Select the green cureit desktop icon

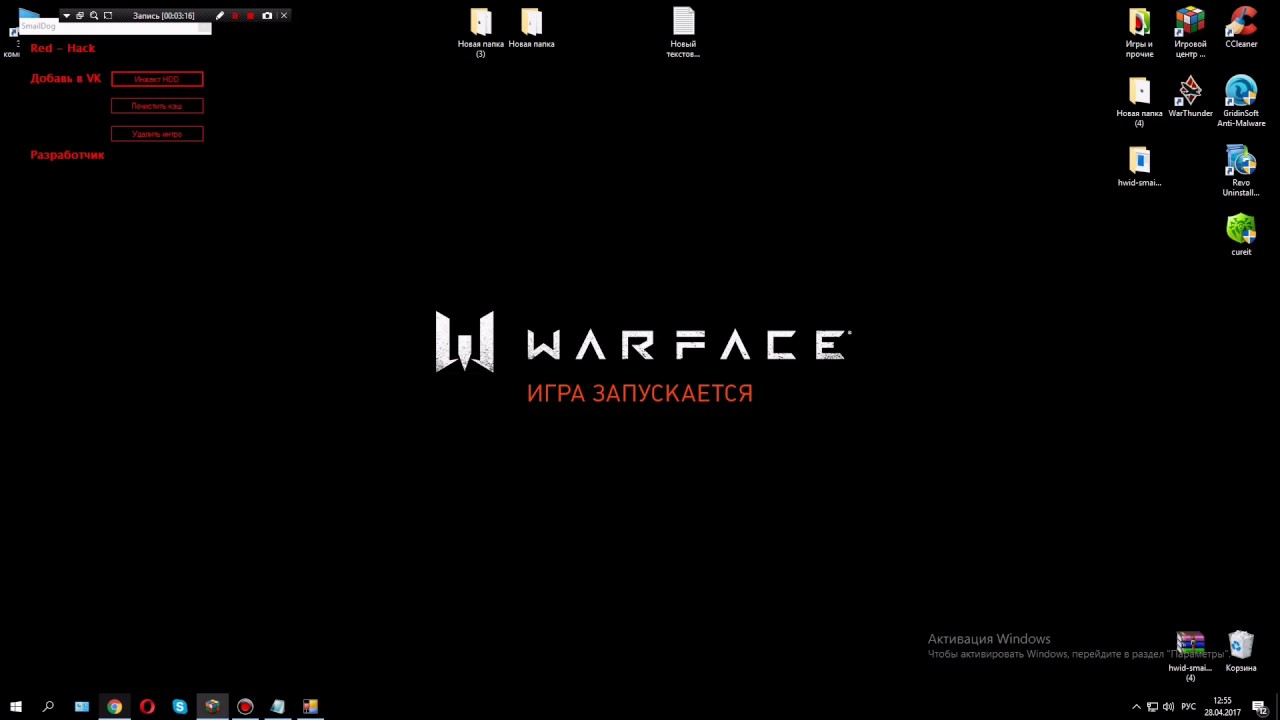coord(1241,235)
